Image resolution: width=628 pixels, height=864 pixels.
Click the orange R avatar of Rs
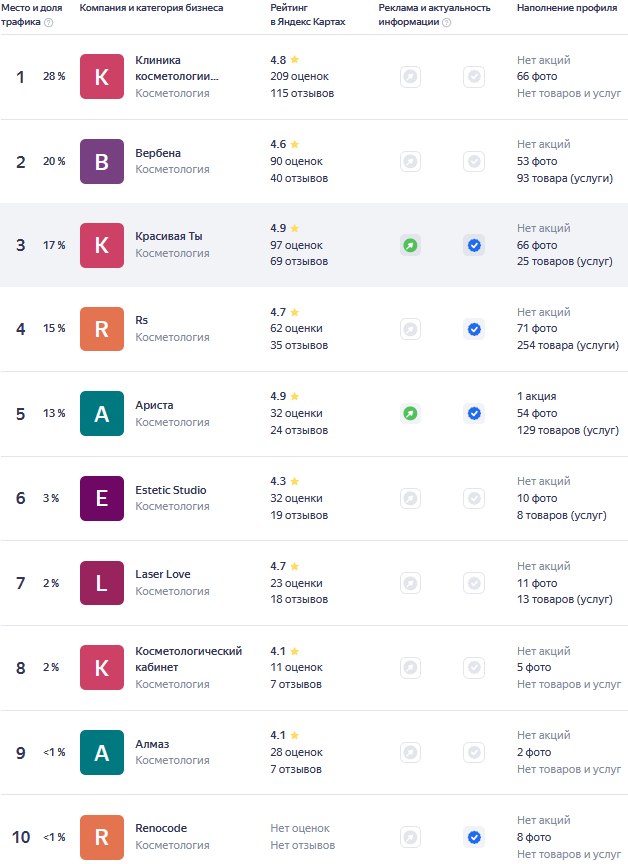(102, 329)
